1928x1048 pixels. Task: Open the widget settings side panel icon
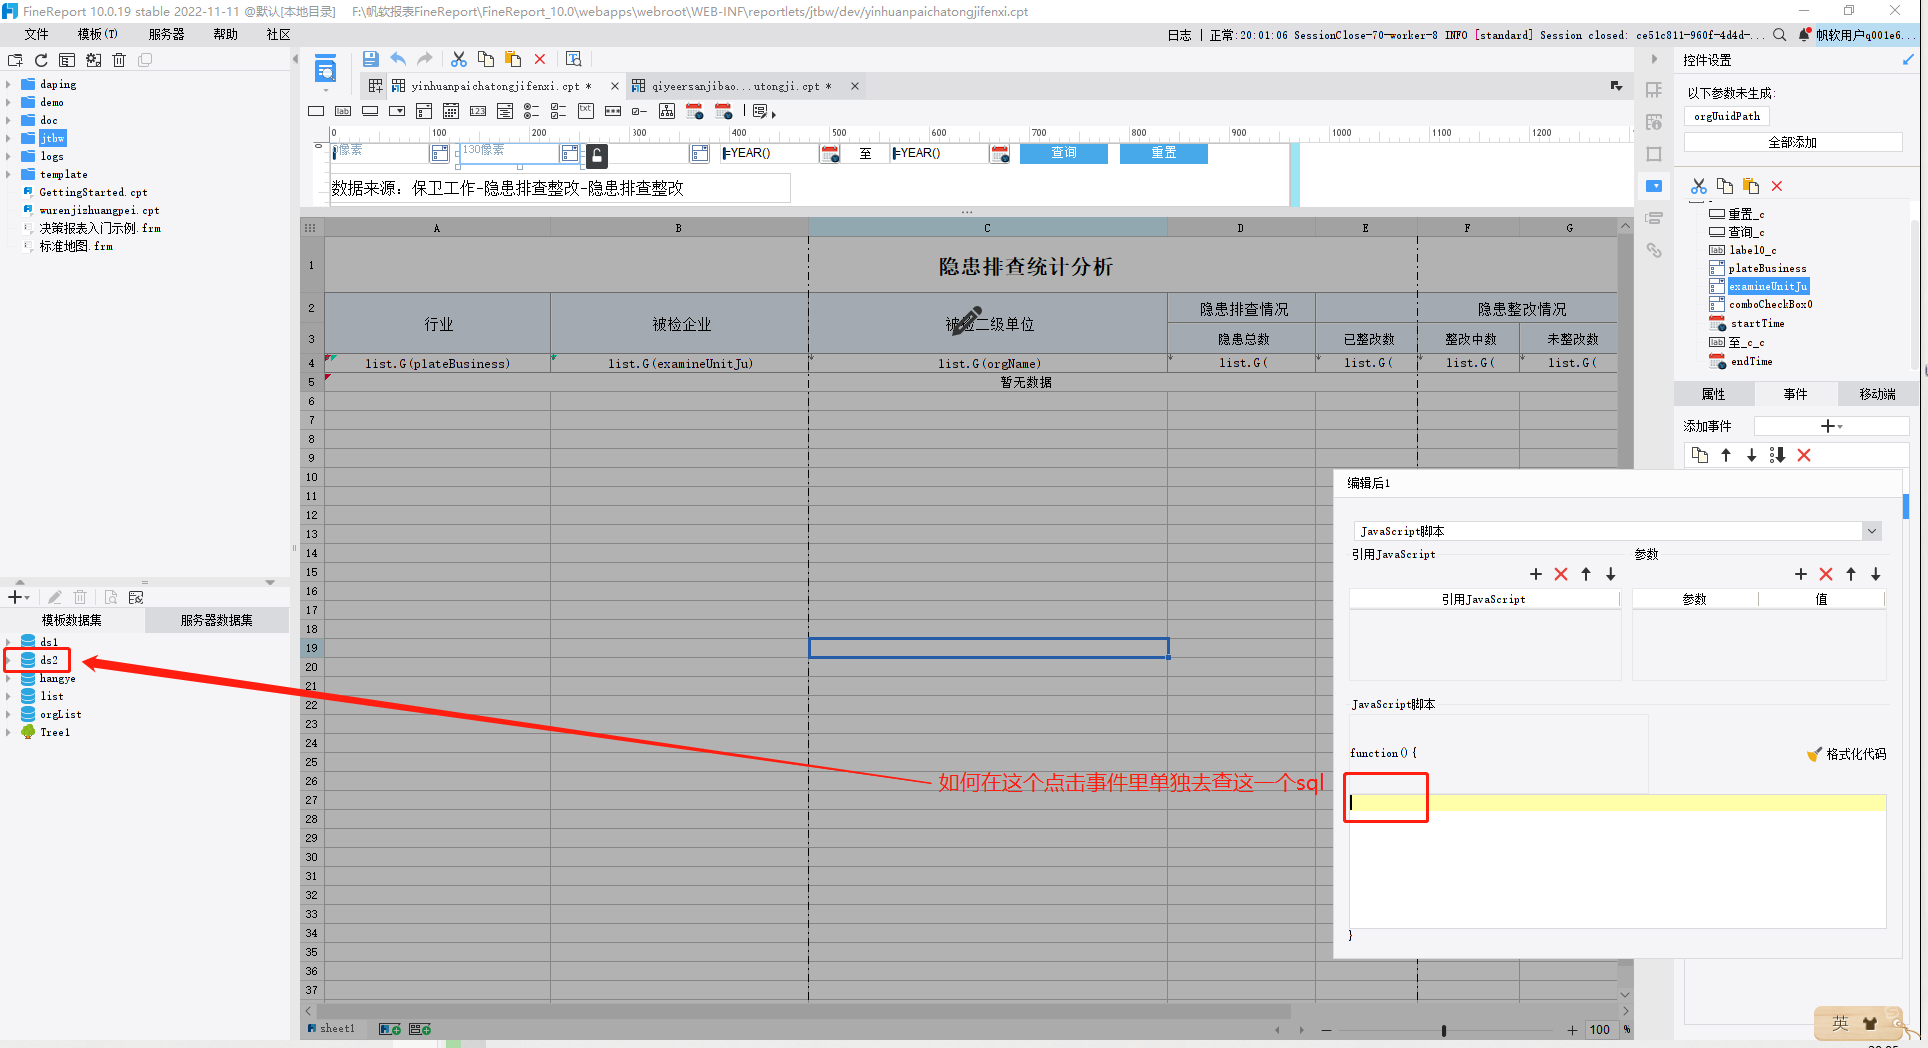[x=1654, y=186]
